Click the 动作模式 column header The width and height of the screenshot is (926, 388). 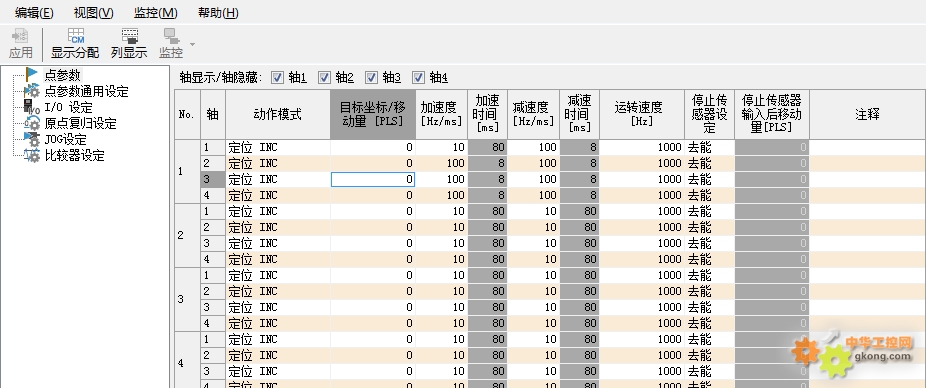[278, 115]
